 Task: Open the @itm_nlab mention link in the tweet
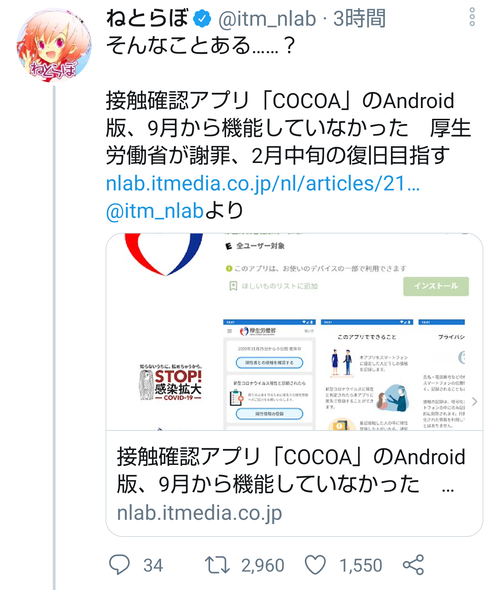pos(155,211)
